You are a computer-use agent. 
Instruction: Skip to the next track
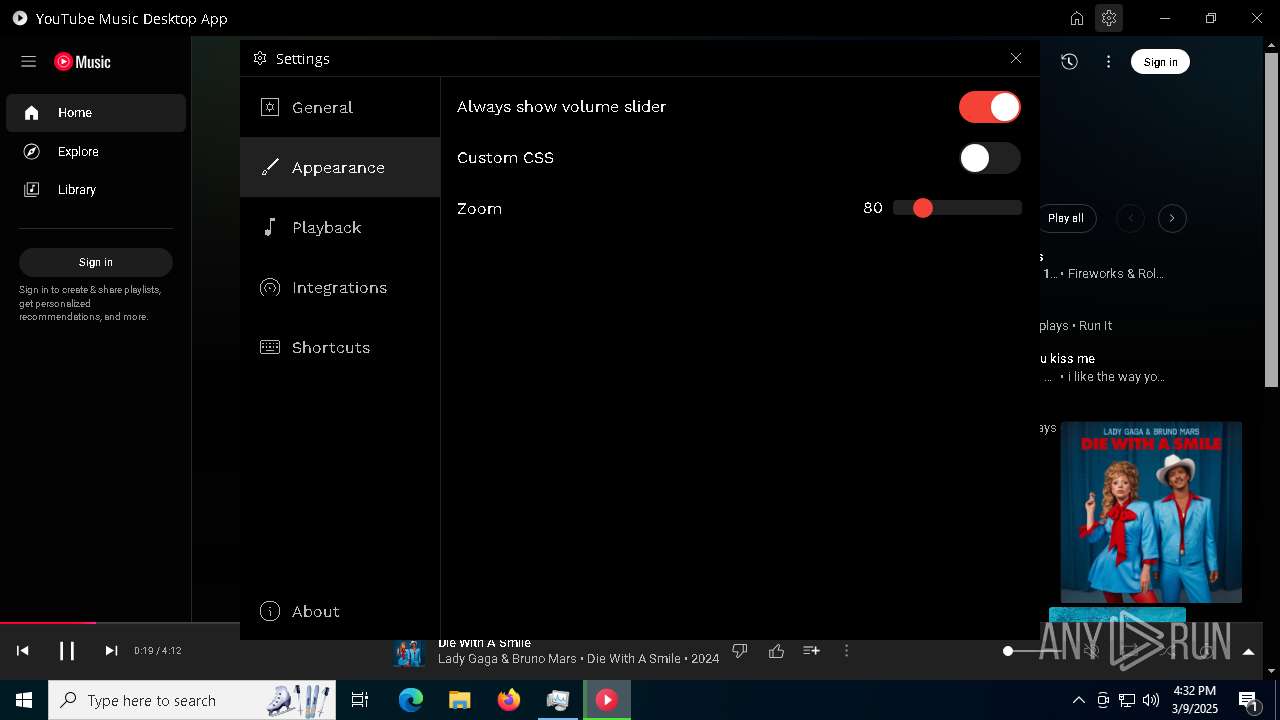[x=111, y=651]
